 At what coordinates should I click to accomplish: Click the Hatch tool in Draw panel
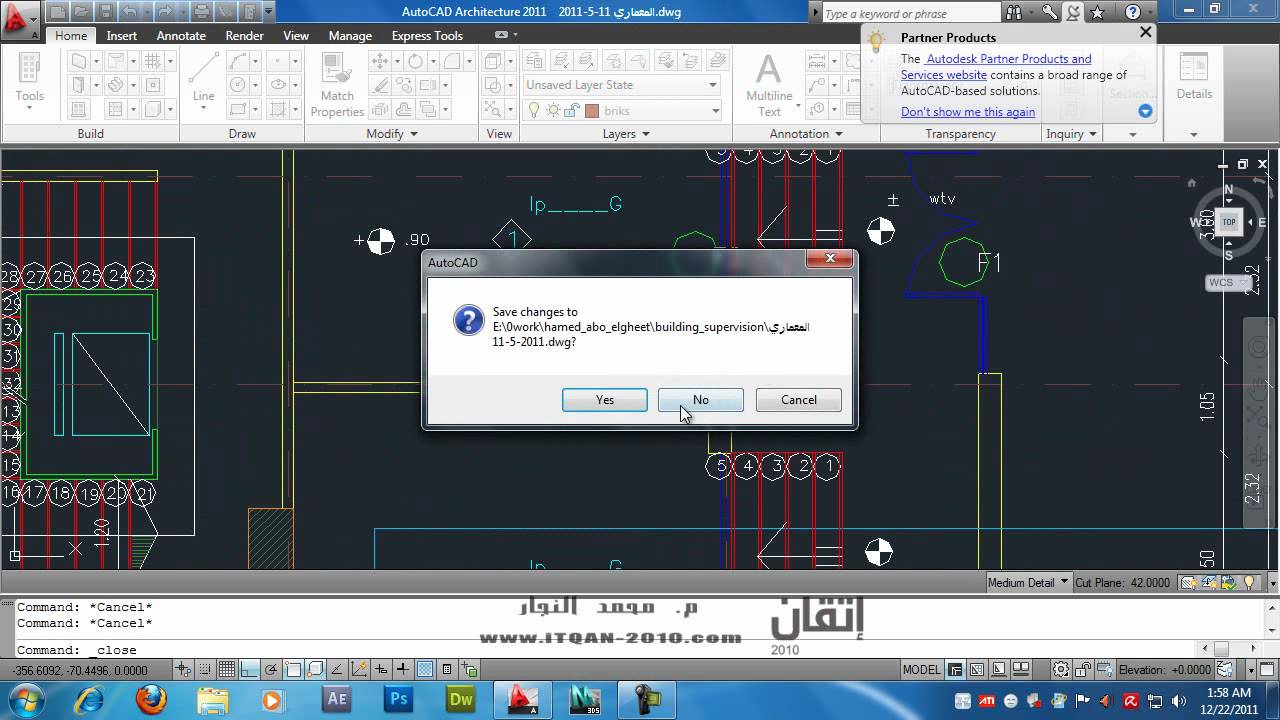[x=276, y=108]
